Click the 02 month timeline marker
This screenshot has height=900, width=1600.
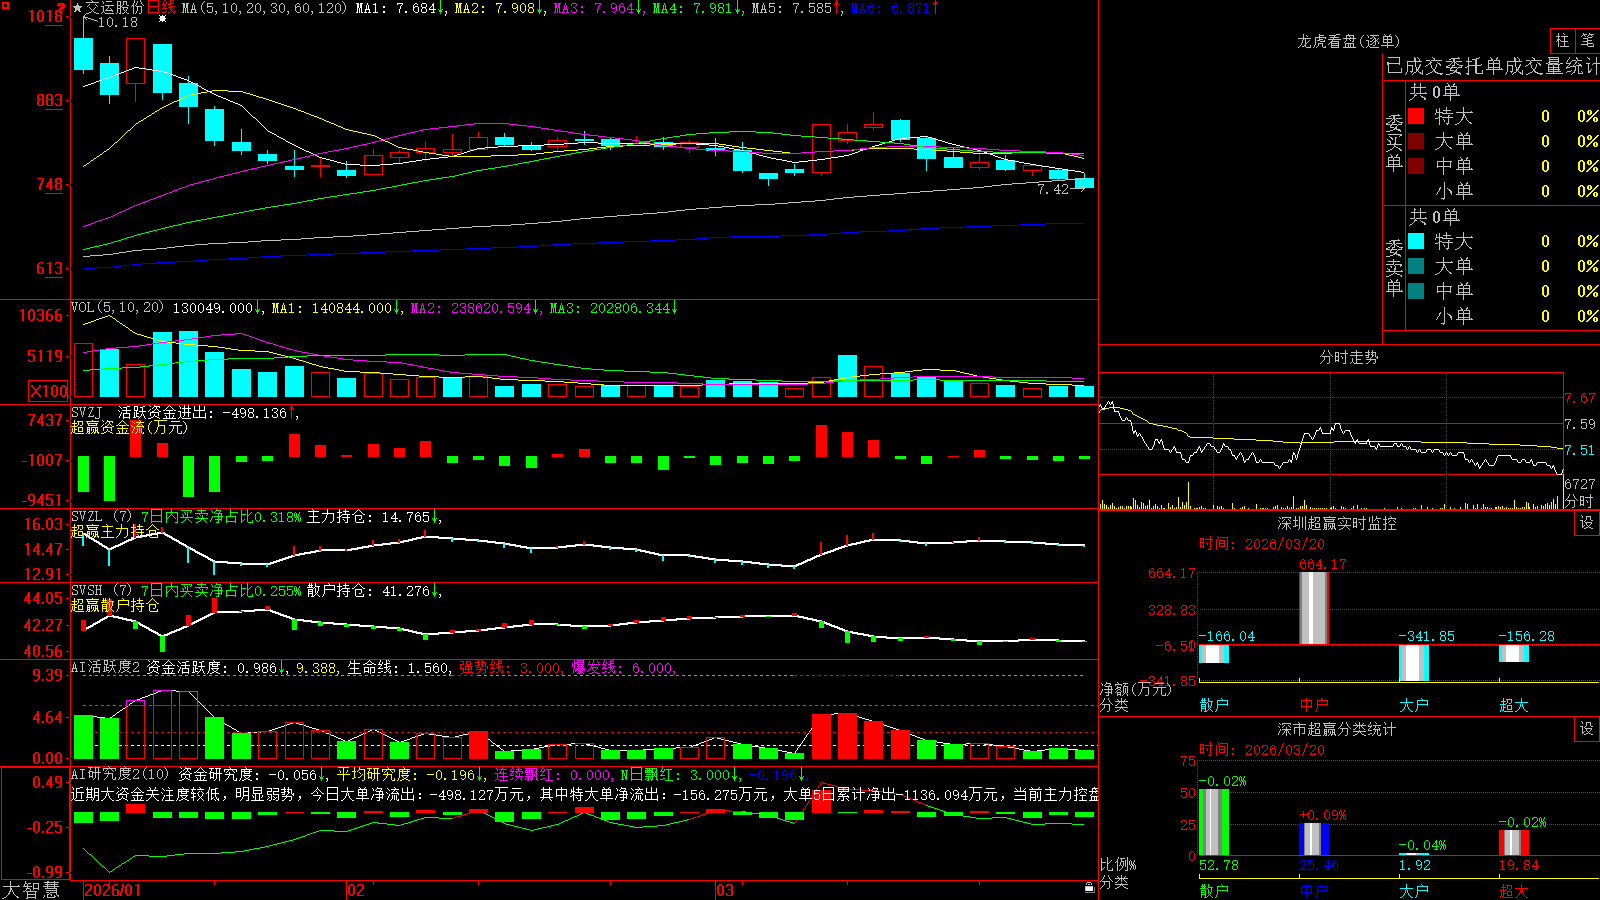[x=356, y=890]
